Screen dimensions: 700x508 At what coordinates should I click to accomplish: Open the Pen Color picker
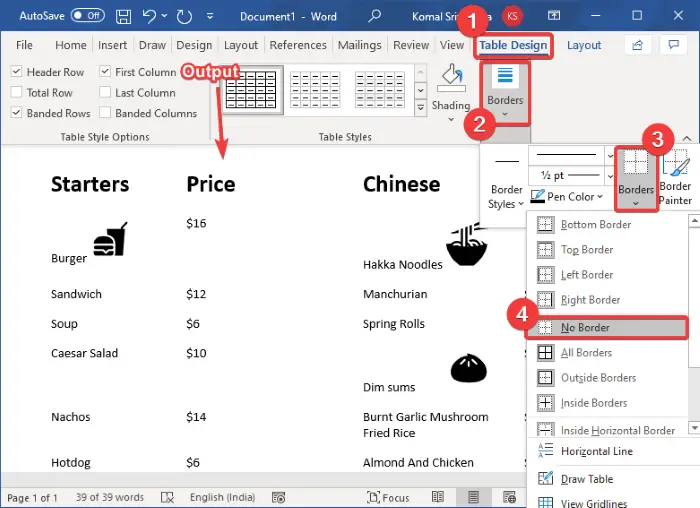[x=567, y=196]
